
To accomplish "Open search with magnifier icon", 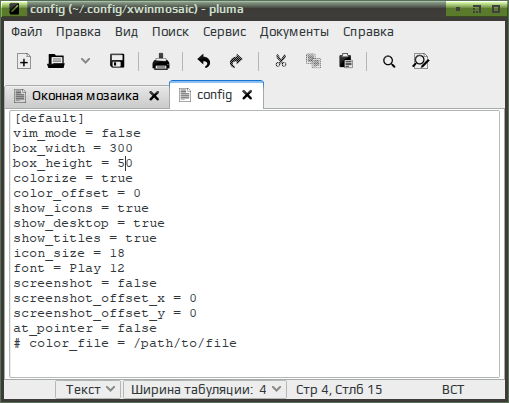I will coord(389,62).
